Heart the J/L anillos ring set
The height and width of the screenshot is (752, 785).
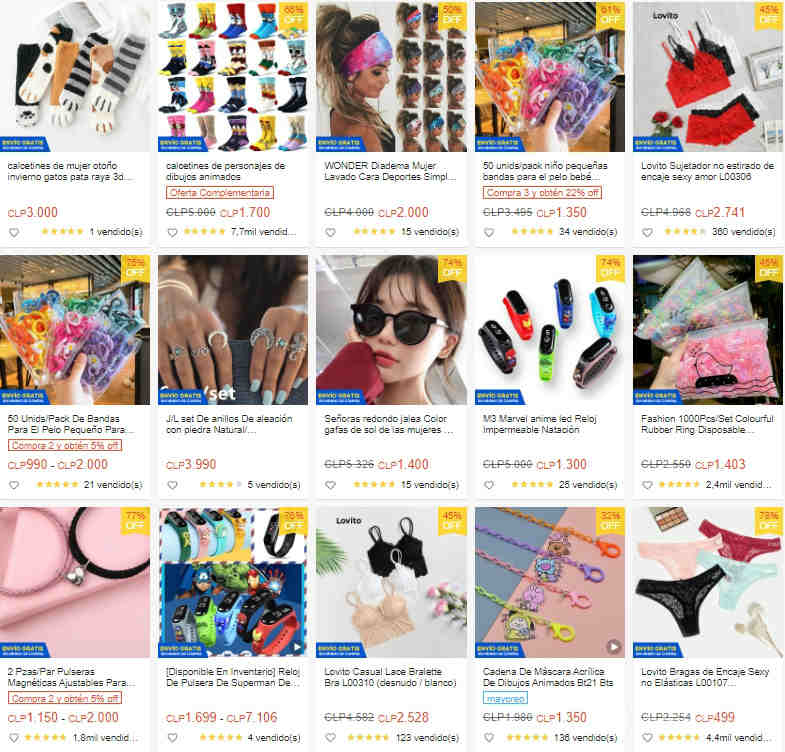point(172,485)
